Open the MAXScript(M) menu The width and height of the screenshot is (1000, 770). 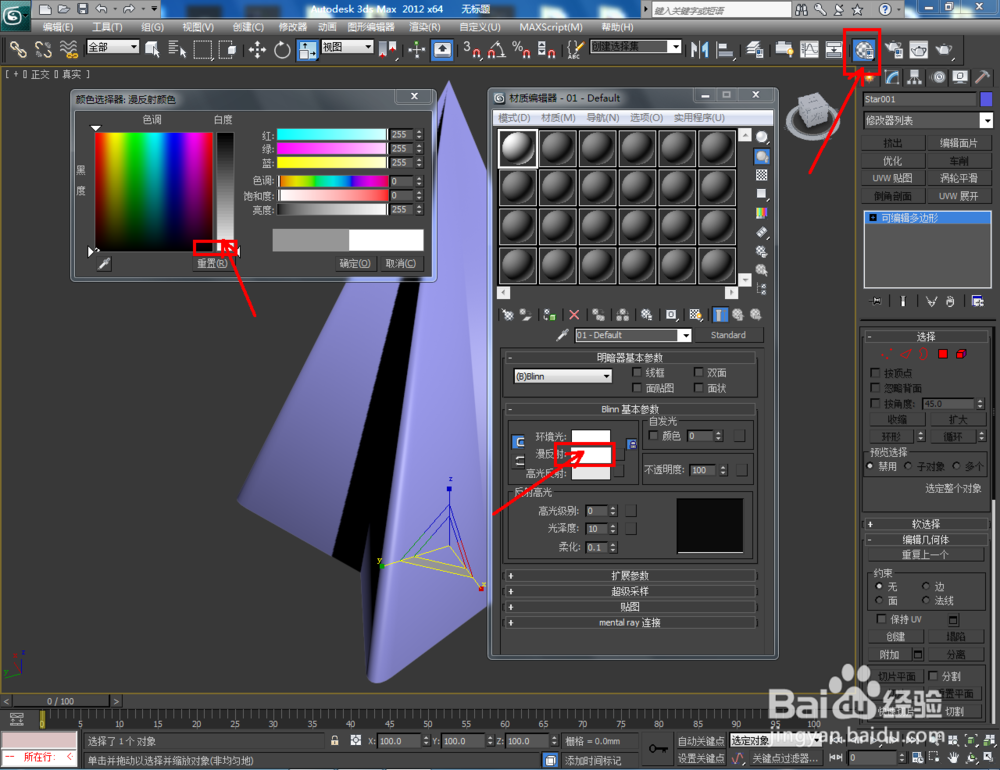[x=550, y=27]
